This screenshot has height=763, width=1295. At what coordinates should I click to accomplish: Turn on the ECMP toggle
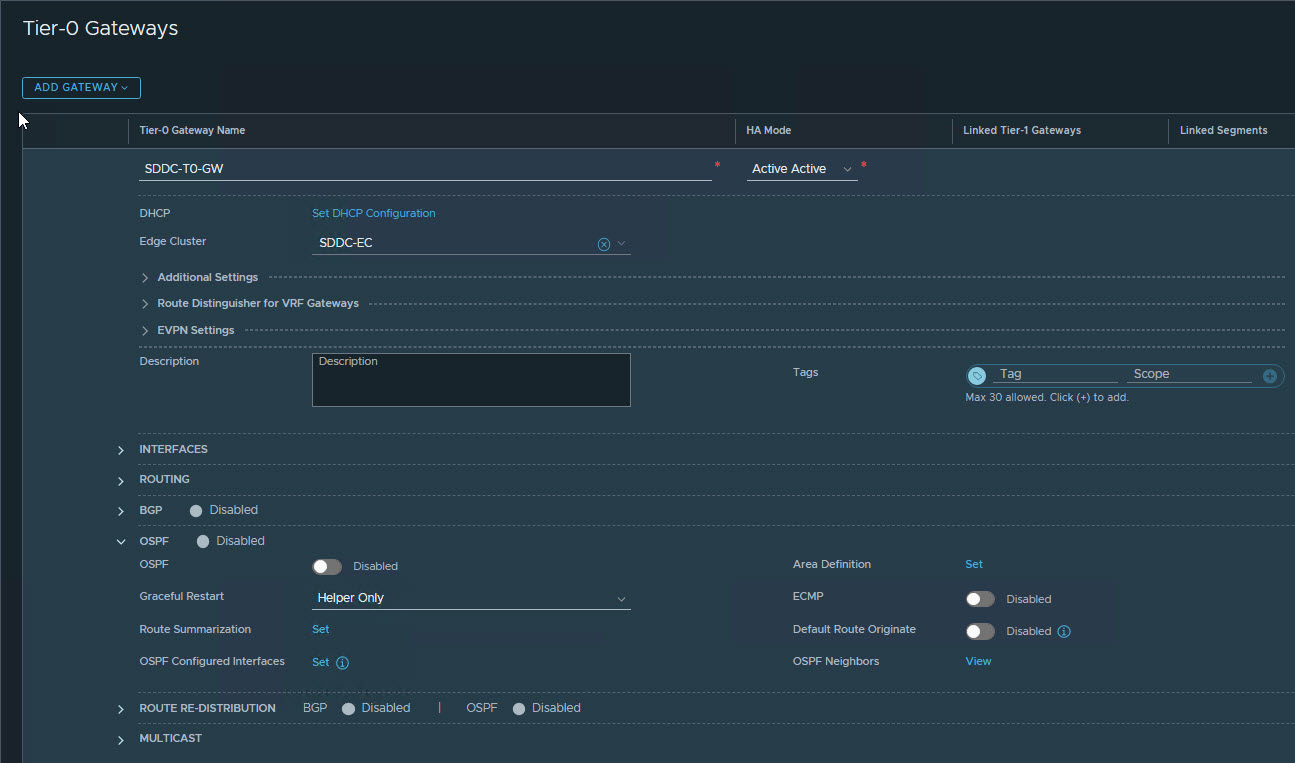click(x=980, y=600)
